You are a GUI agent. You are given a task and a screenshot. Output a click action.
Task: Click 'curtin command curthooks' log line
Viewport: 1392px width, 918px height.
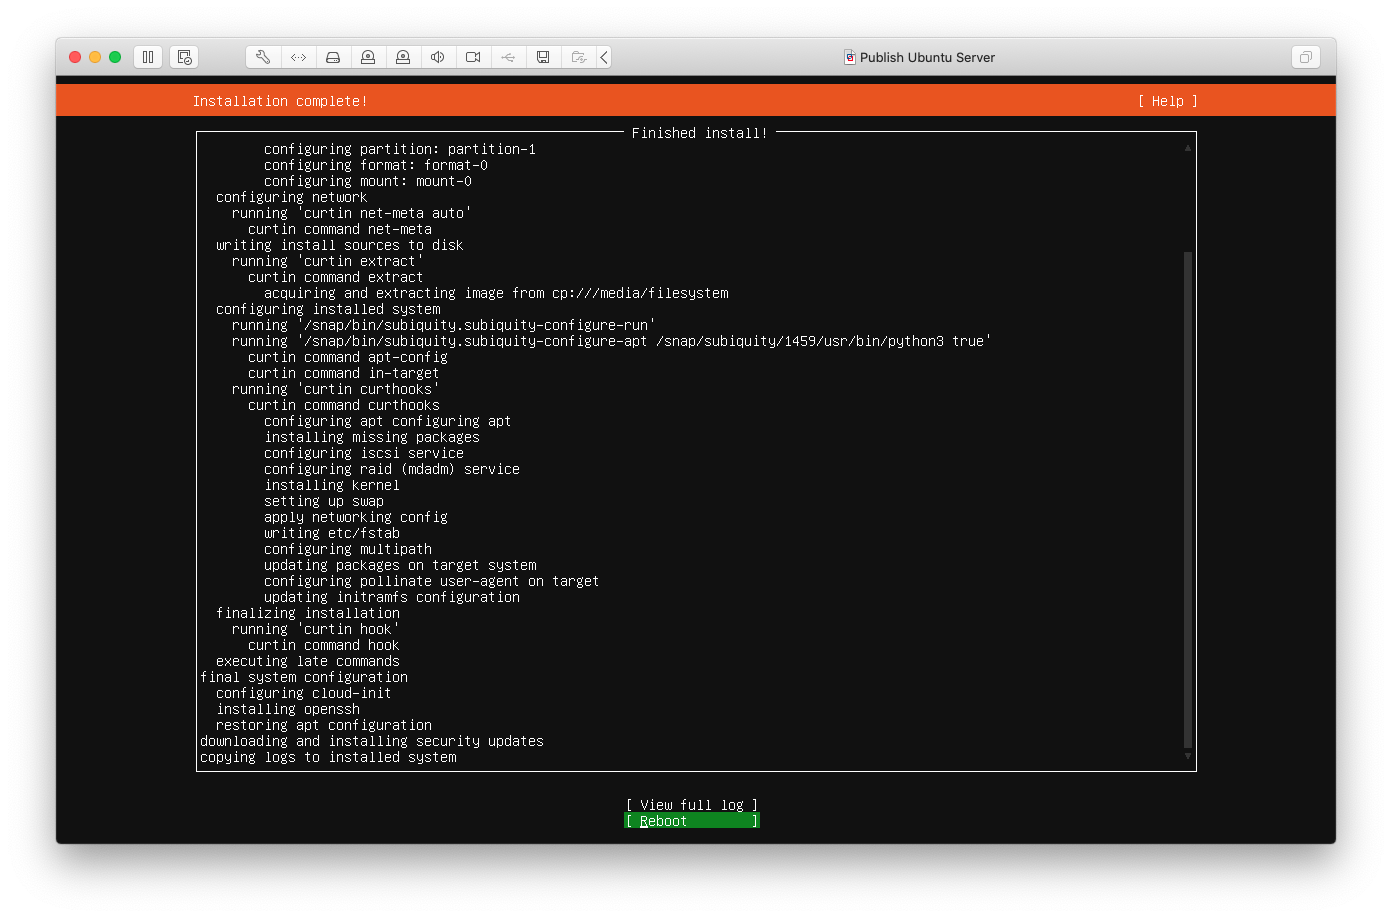(x=344, y=405)
